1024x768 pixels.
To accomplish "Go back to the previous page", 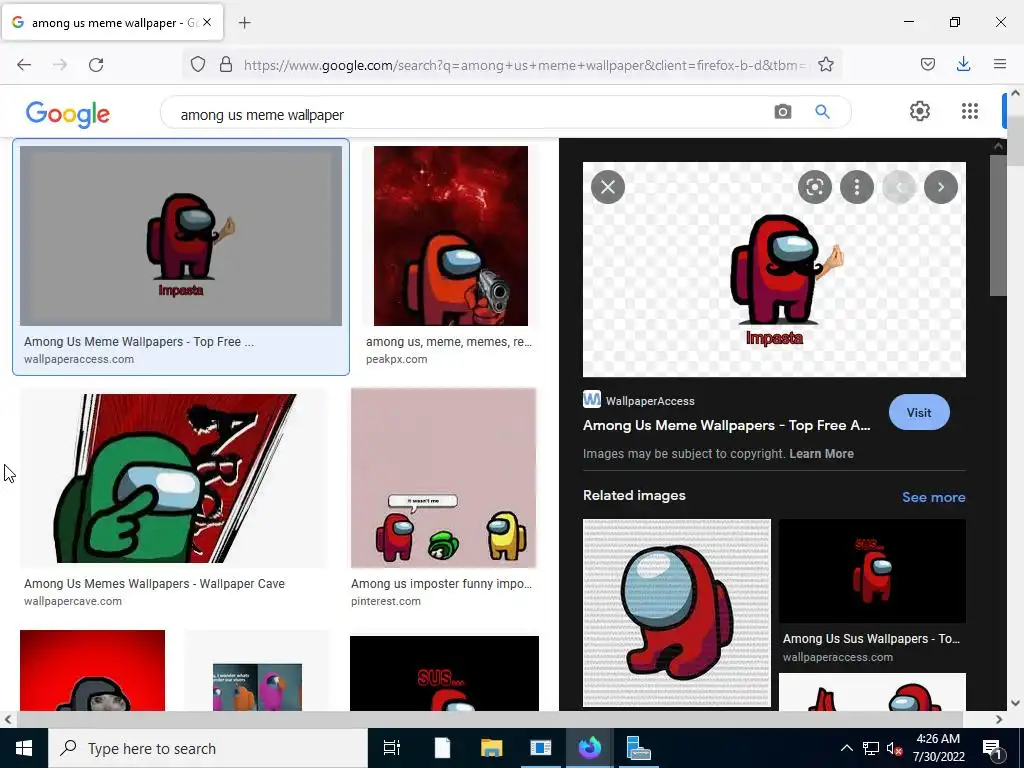I will (x=24, y=65).
